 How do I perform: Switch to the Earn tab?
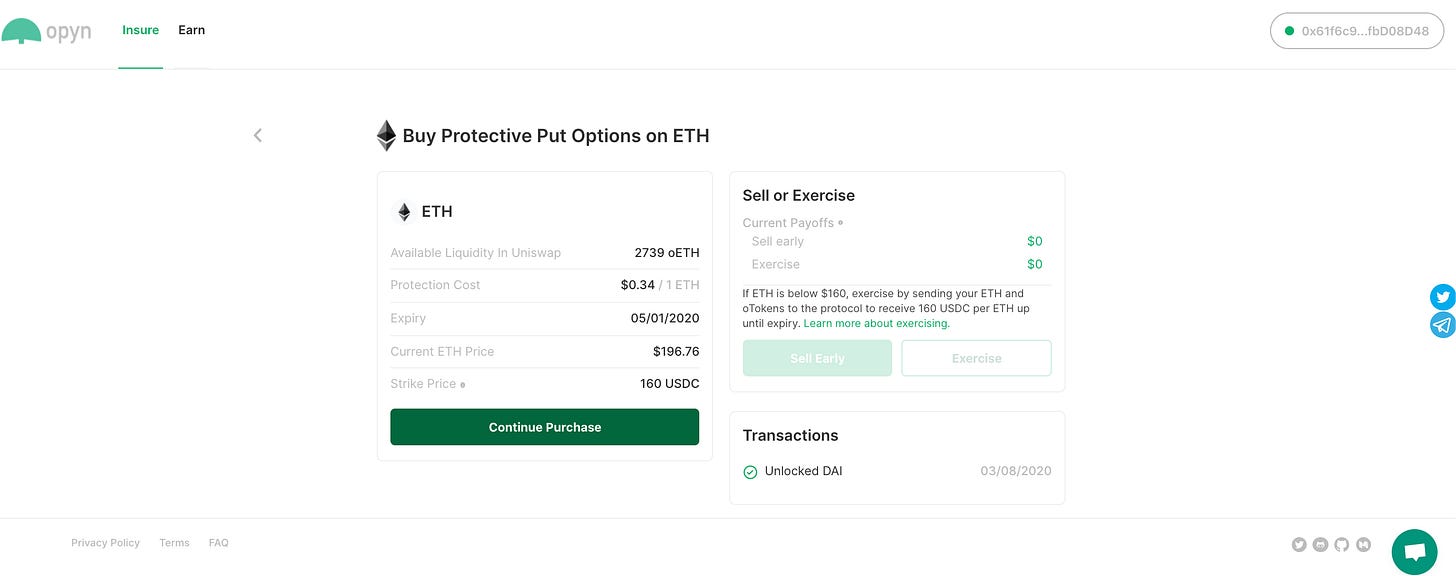(x=191, y=30)
